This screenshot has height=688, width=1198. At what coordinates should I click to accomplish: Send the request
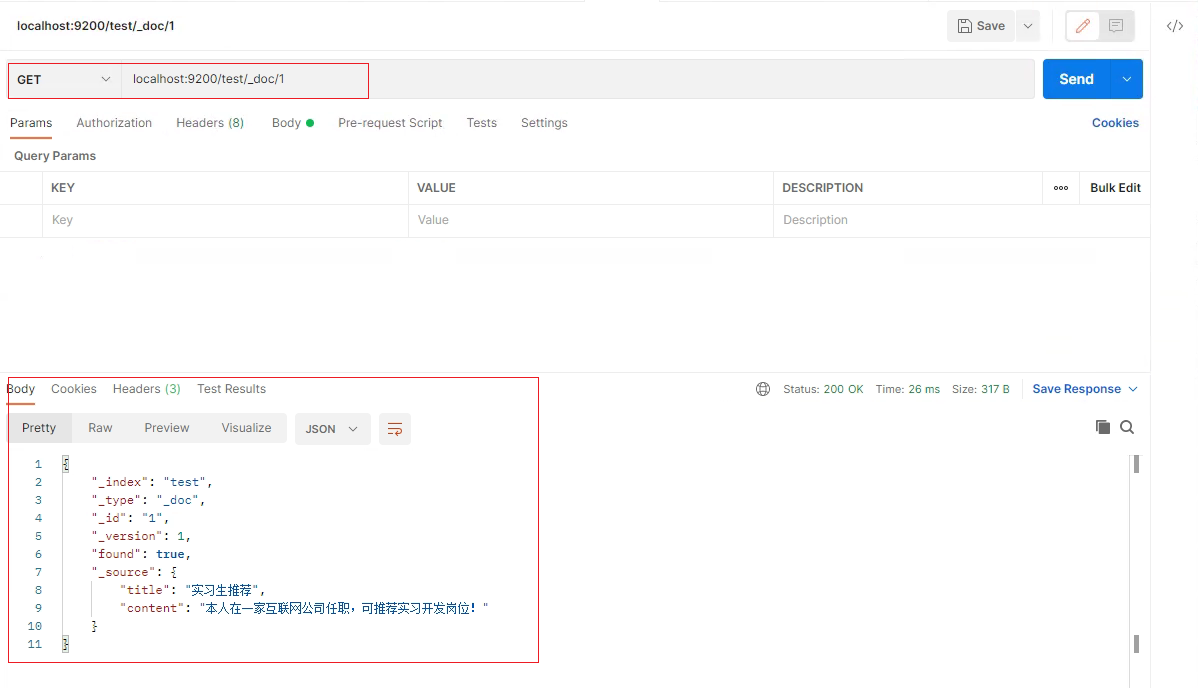click(x=1077, y=79)
